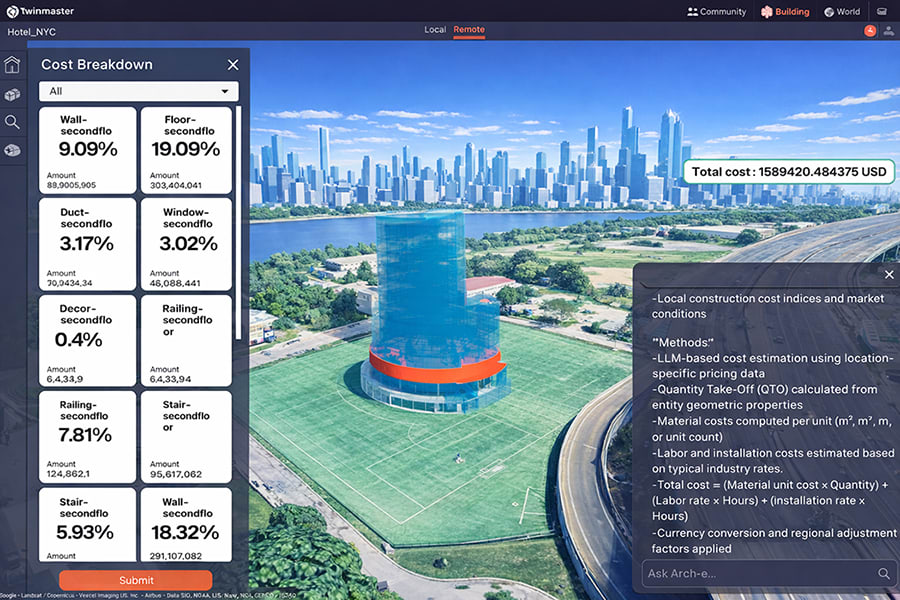Select the Wall-secondflo 18.32% card

(x=187, y=525)
